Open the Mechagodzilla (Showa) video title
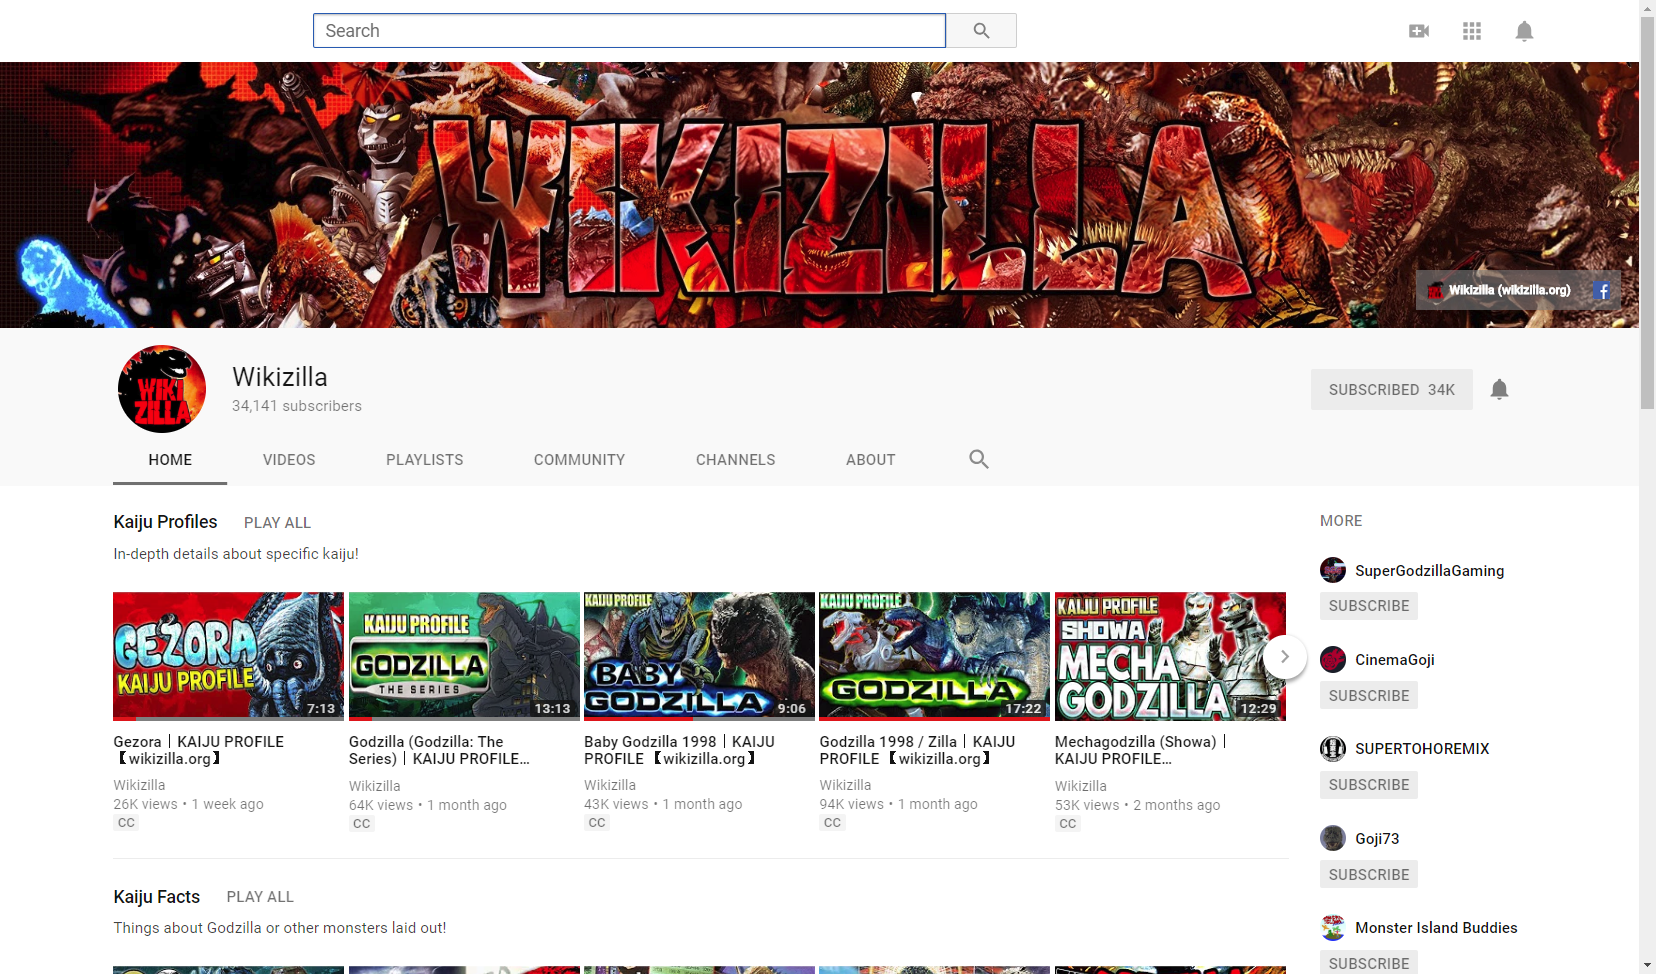Image resolution: width=1656 pixels, height=974 pixels. coord(1141,750)
